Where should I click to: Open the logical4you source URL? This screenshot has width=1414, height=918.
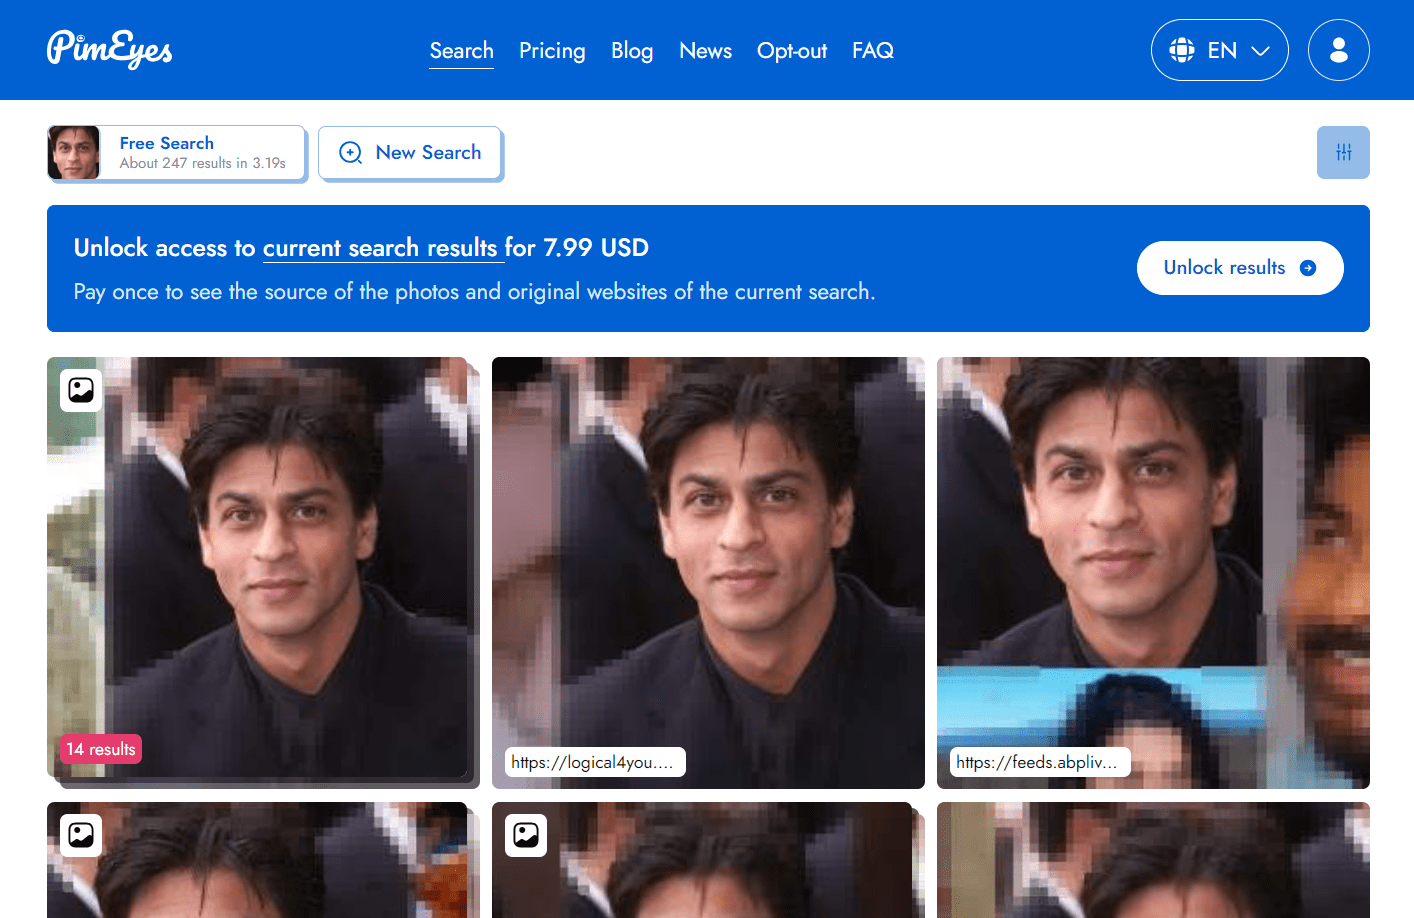(x=595, y=761)
